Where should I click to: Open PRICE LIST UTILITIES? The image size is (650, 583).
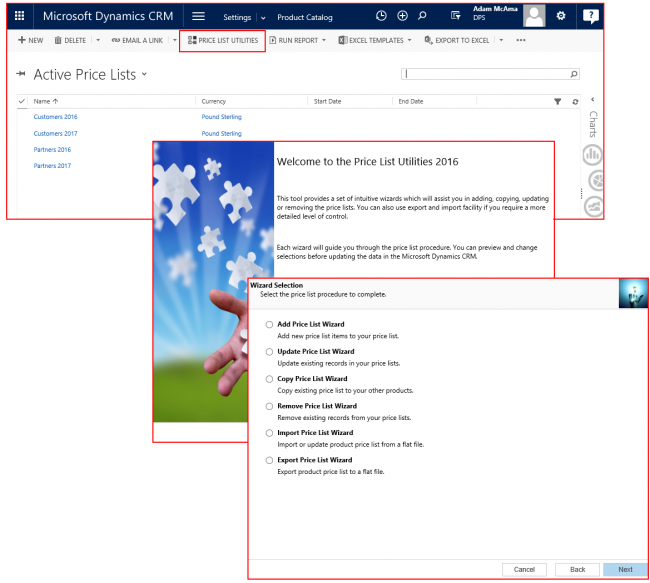click(x=223, y=40)
